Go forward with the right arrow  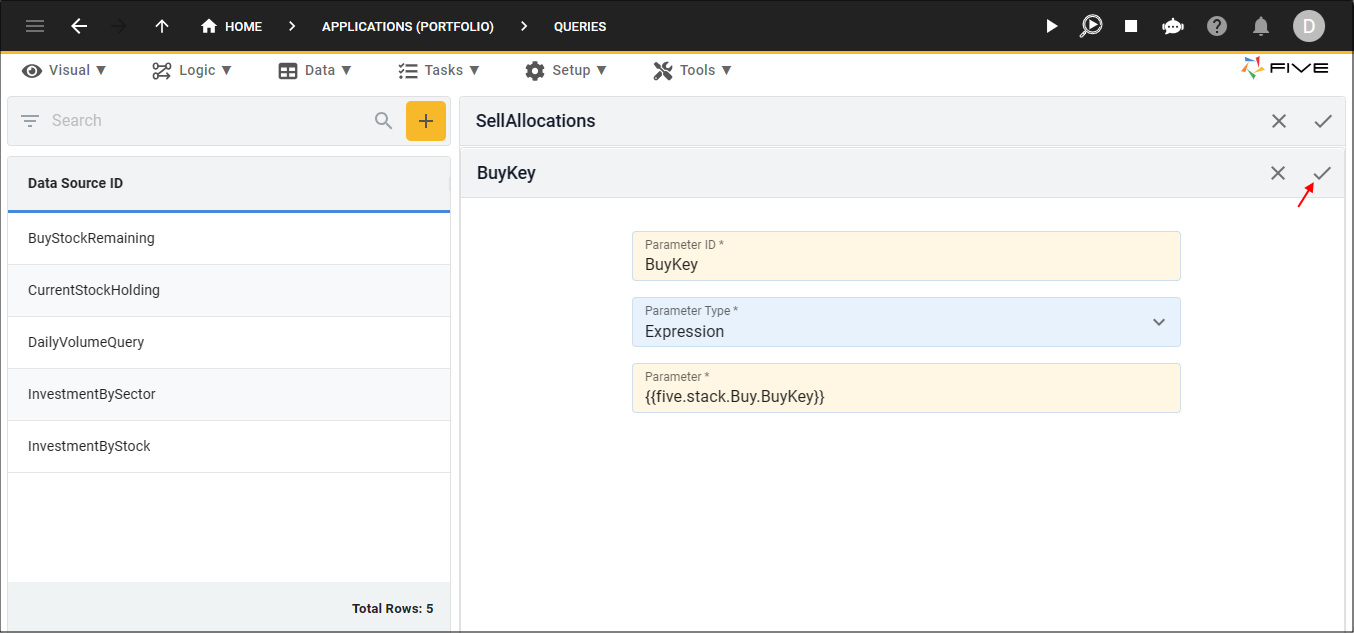[119, 26]
